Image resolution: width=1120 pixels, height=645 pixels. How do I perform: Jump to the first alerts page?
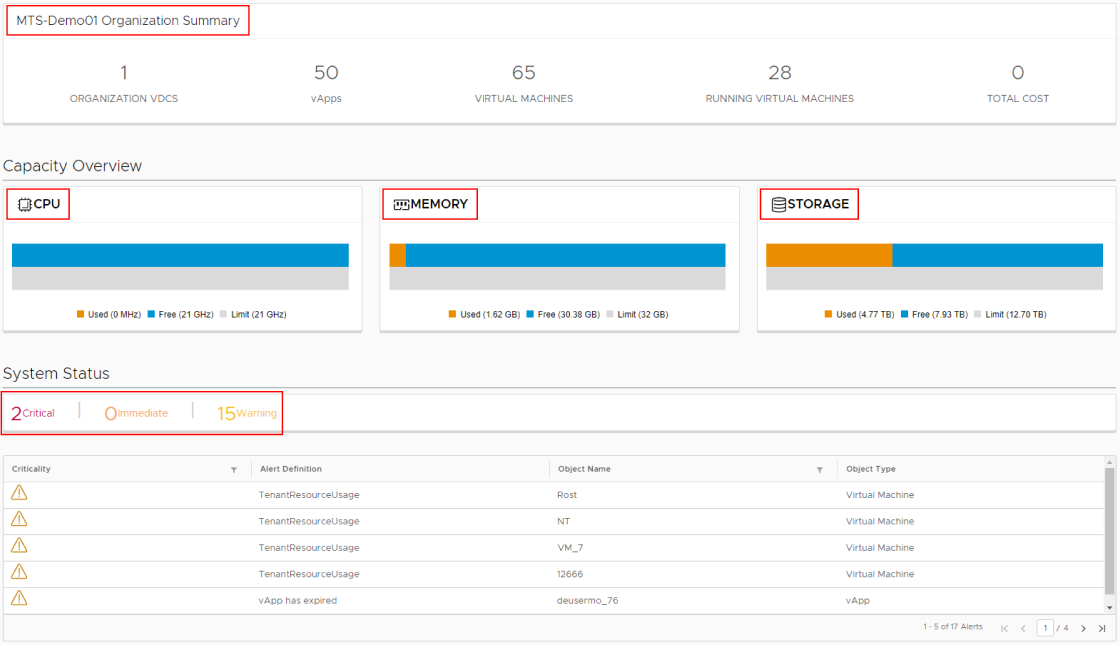pyautogui.click(x=1004, y=628)
